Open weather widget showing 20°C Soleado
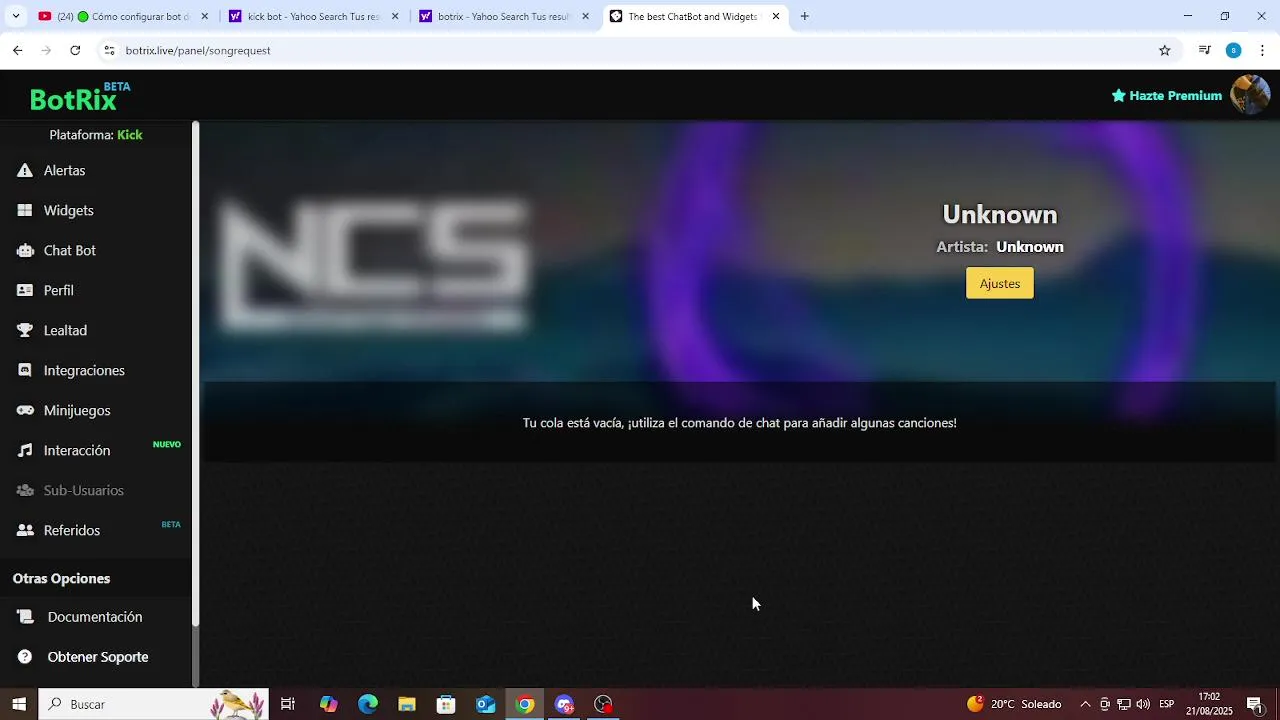 [1014, 704]
